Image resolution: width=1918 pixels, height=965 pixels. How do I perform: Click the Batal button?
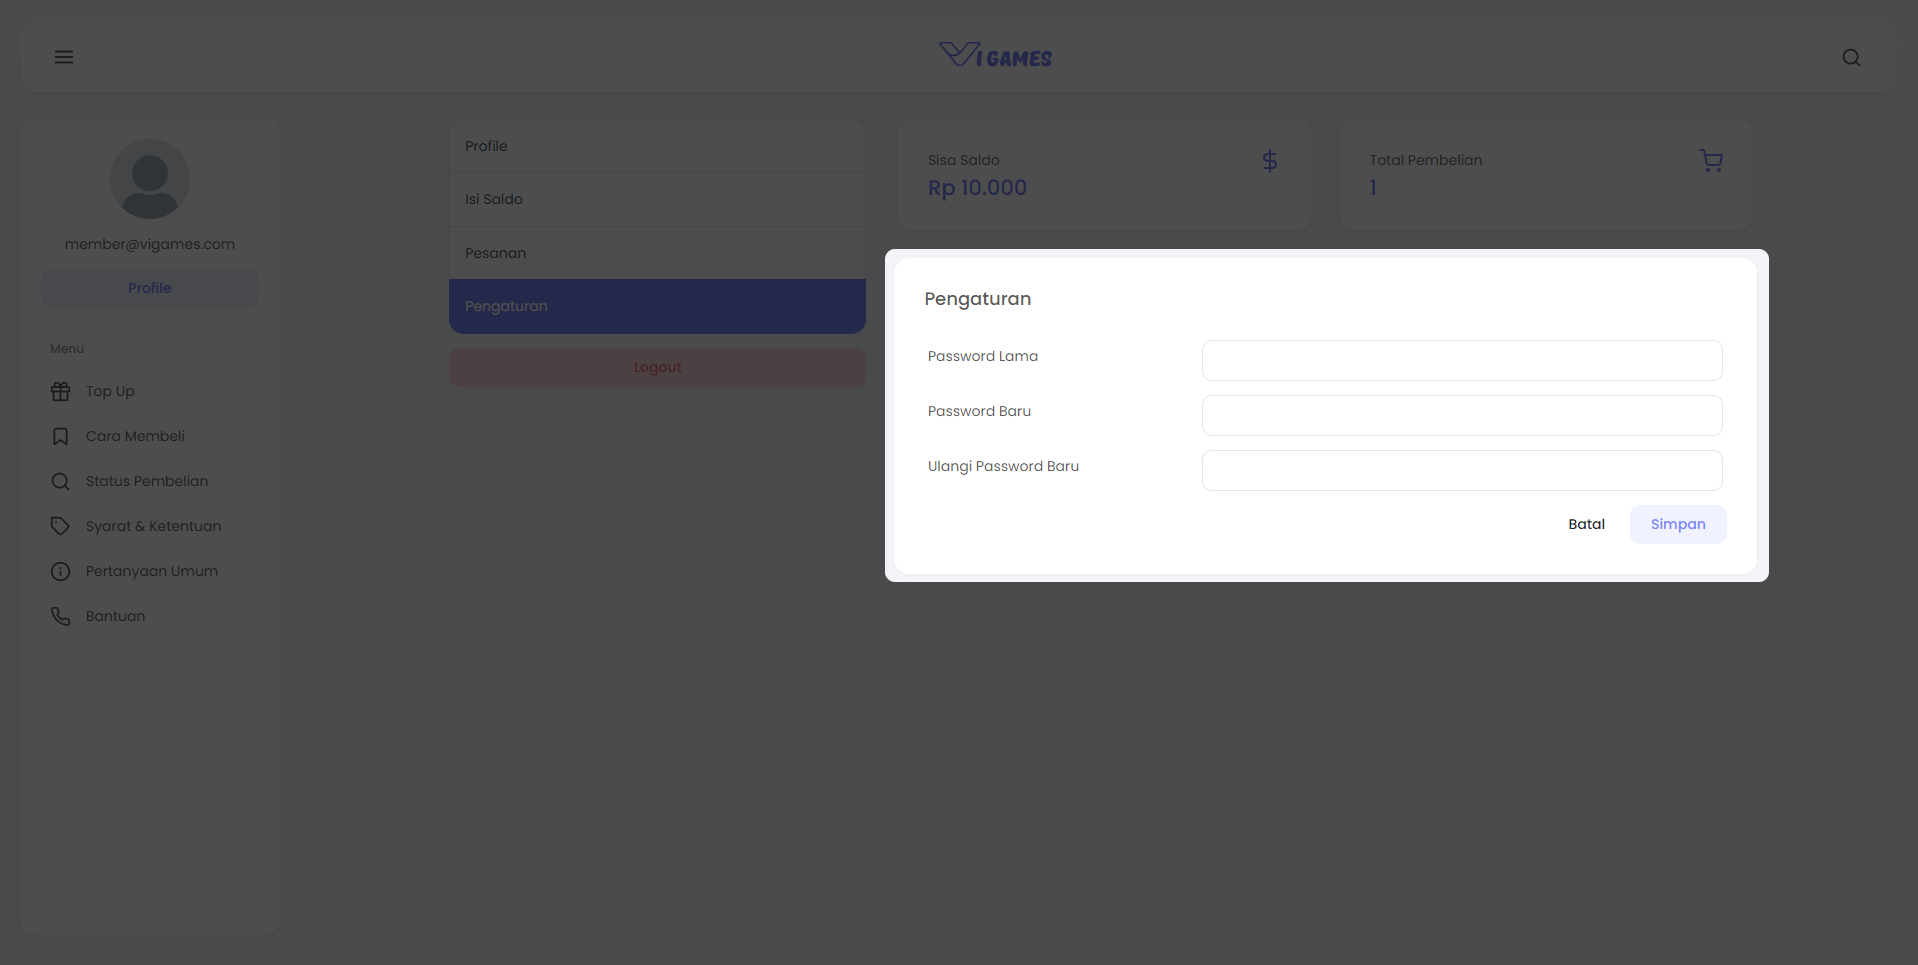[1586, 524]
